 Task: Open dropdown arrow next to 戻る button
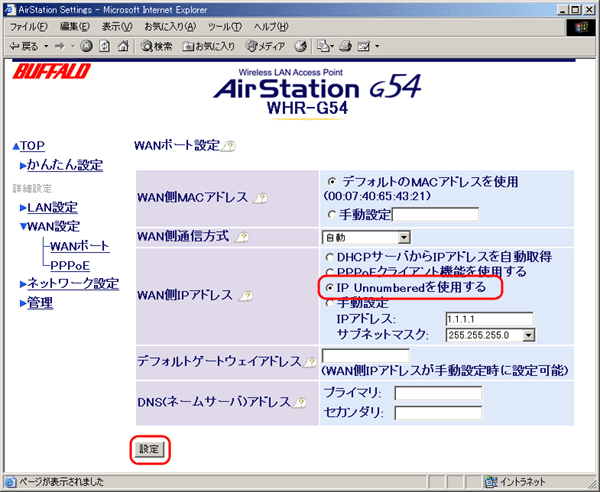coord(46,47)
